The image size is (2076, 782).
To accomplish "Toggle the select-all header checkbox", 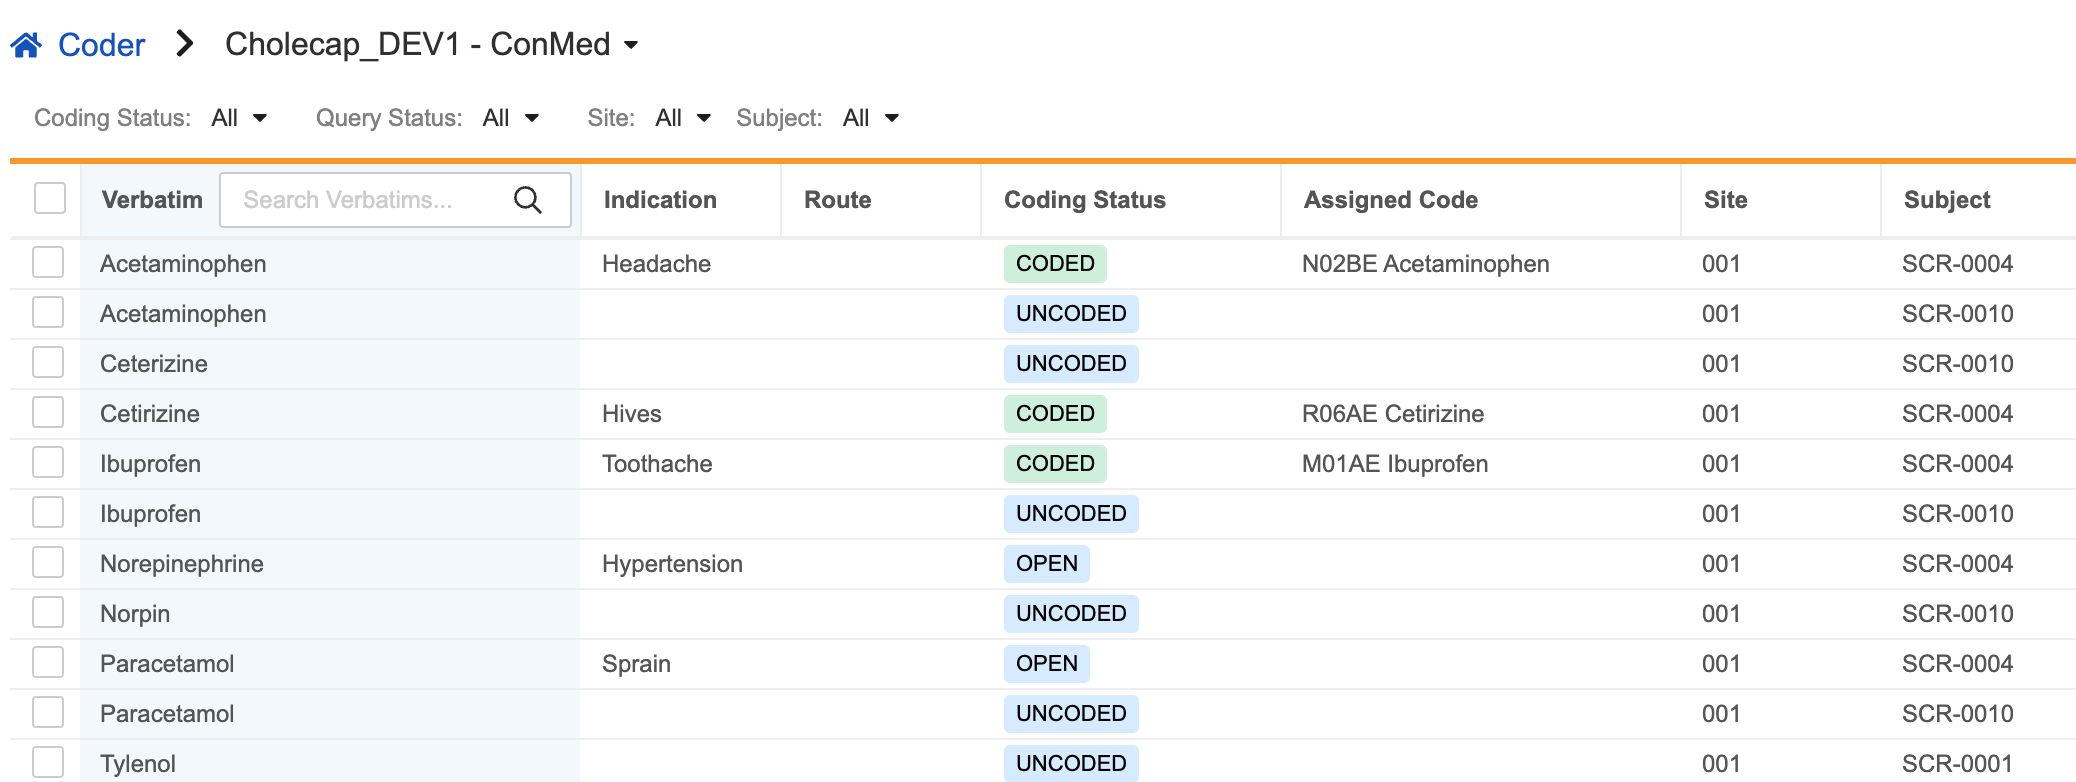I will click(x=50, y=198).
